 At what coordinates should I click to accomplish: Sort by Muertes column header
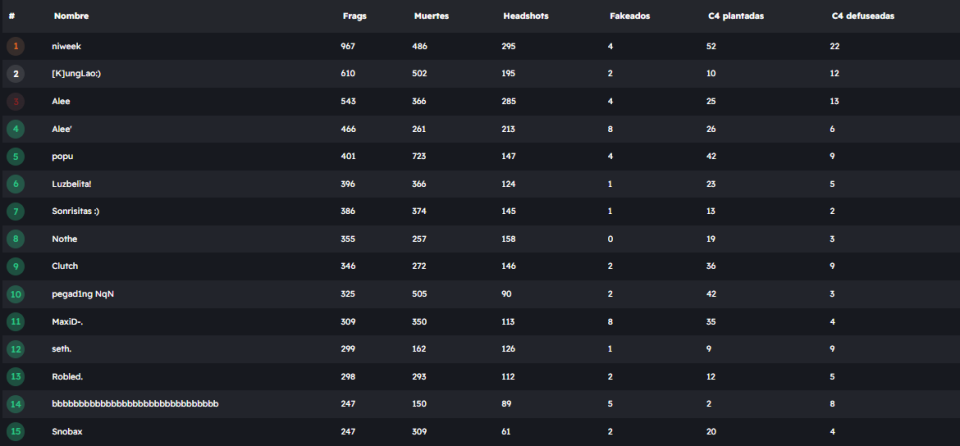click(x=432, y=17)
